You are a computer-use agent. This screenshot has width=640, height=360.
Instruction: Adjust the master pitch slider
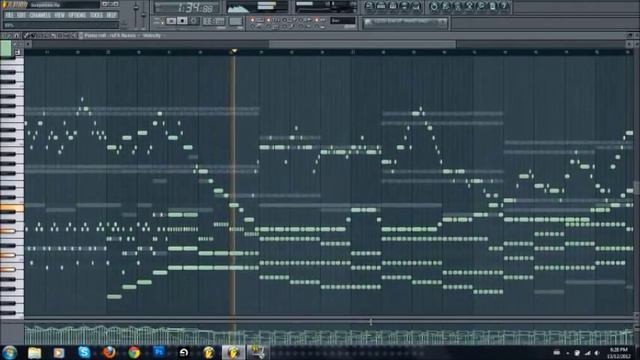tap(144, 14)
